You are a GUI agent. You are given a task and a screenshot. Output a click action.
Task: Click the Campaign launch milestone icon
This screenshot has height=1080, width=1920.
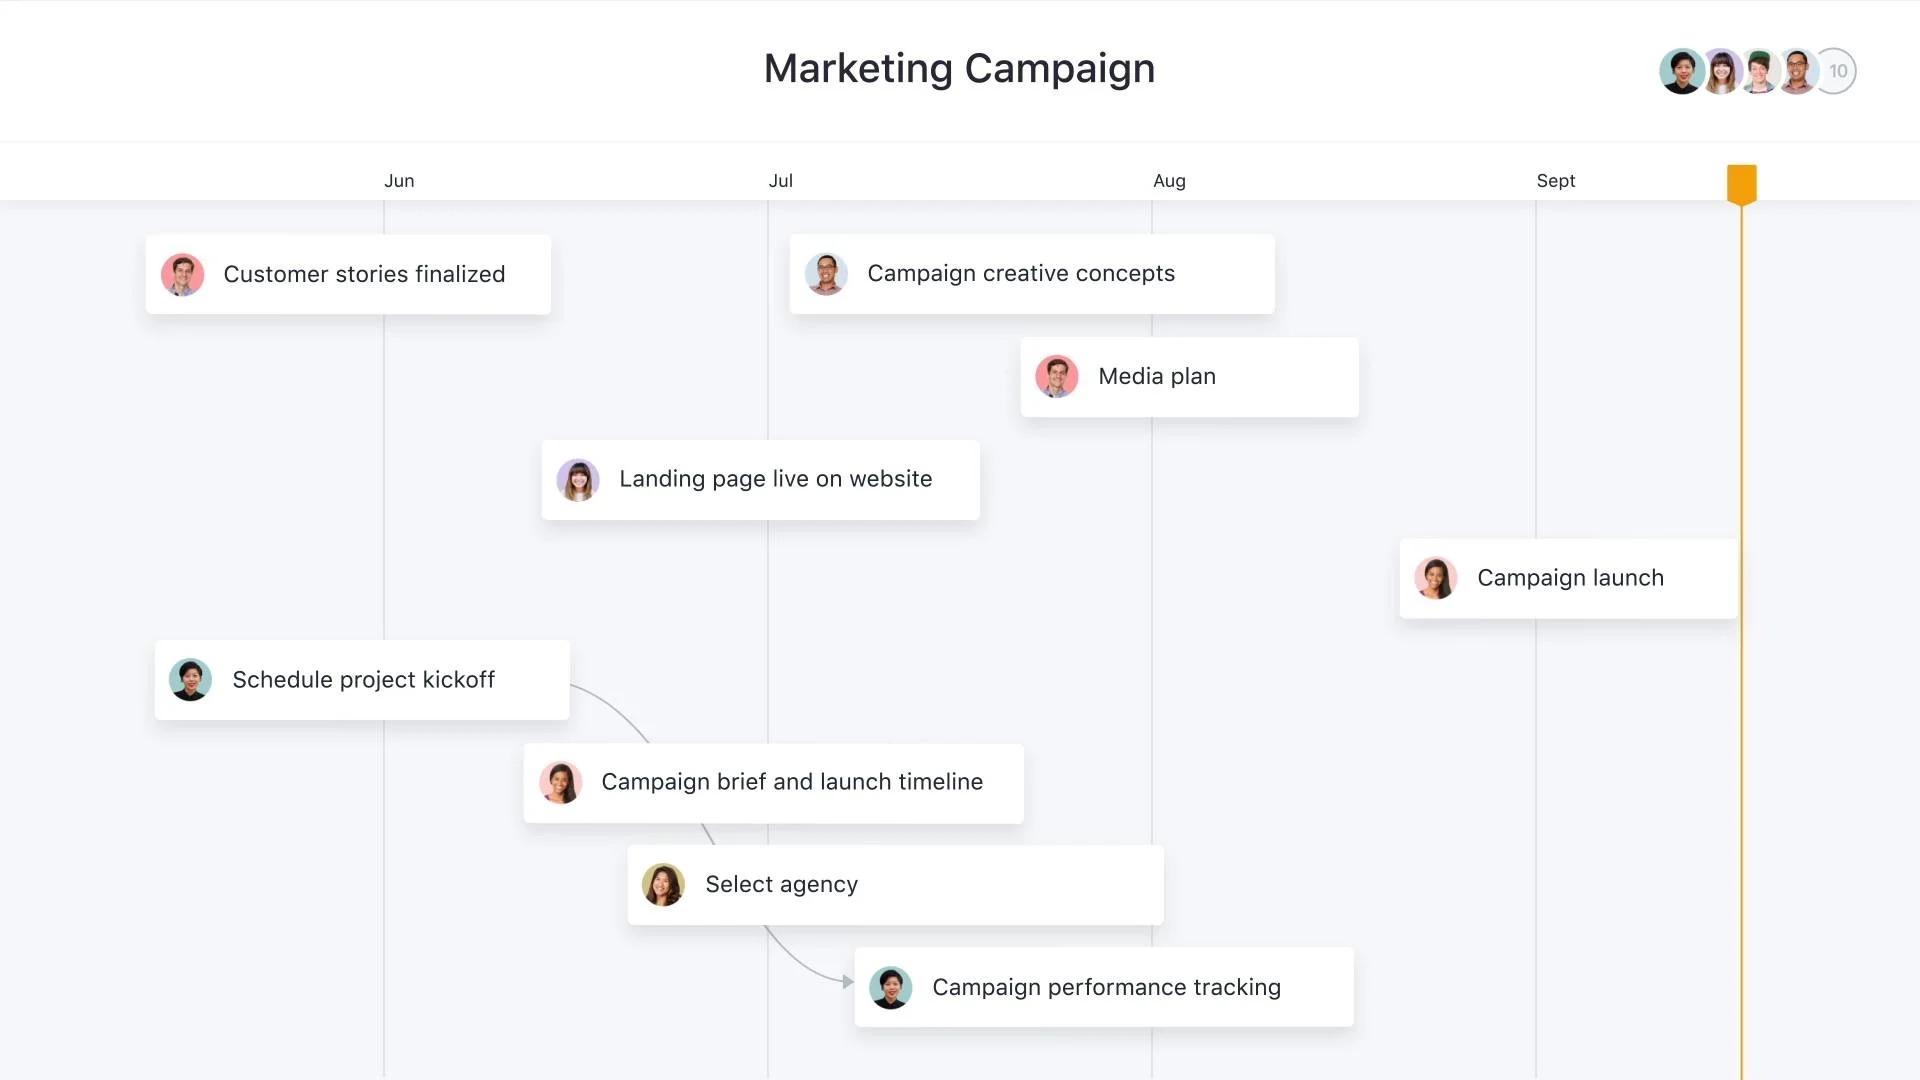pyautogui.click(x=1437, y=579)
